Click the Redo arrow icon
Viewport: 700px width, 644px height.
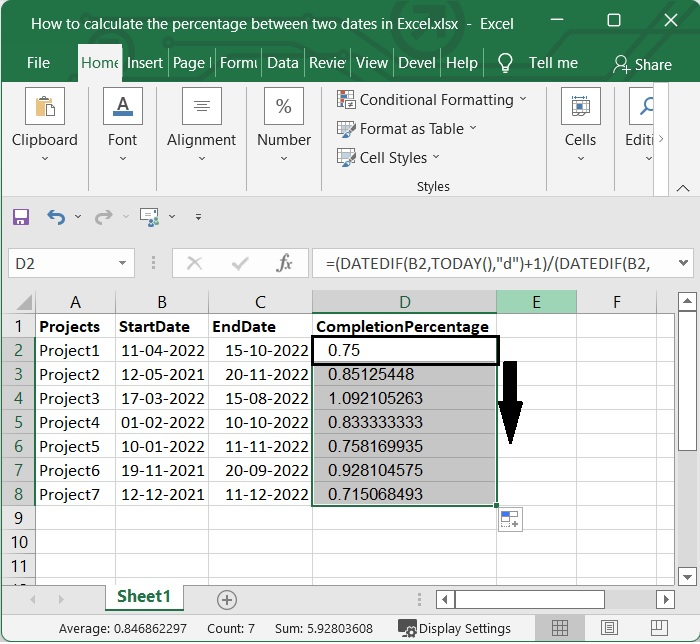[x=104, y=217]
